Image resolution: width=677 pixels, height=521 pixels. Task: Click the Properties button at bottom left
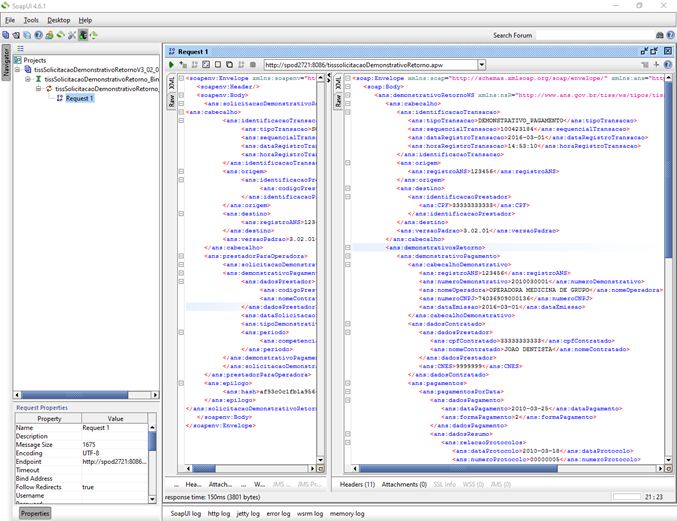click(x=35, y=513)
